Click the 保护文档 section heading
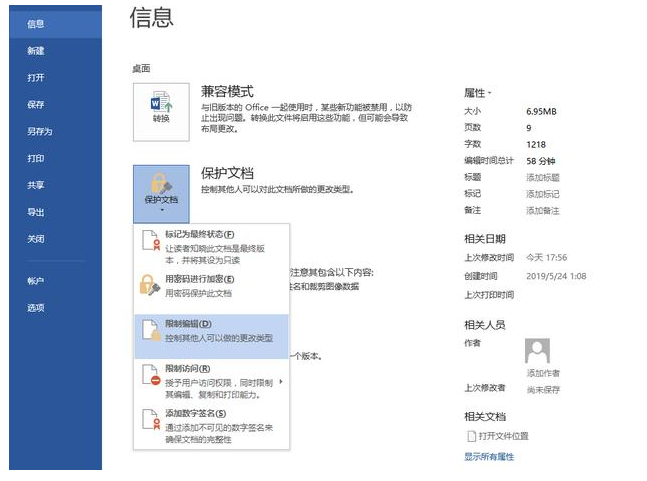The image size is (647, 481). click(x=227, y=173)
